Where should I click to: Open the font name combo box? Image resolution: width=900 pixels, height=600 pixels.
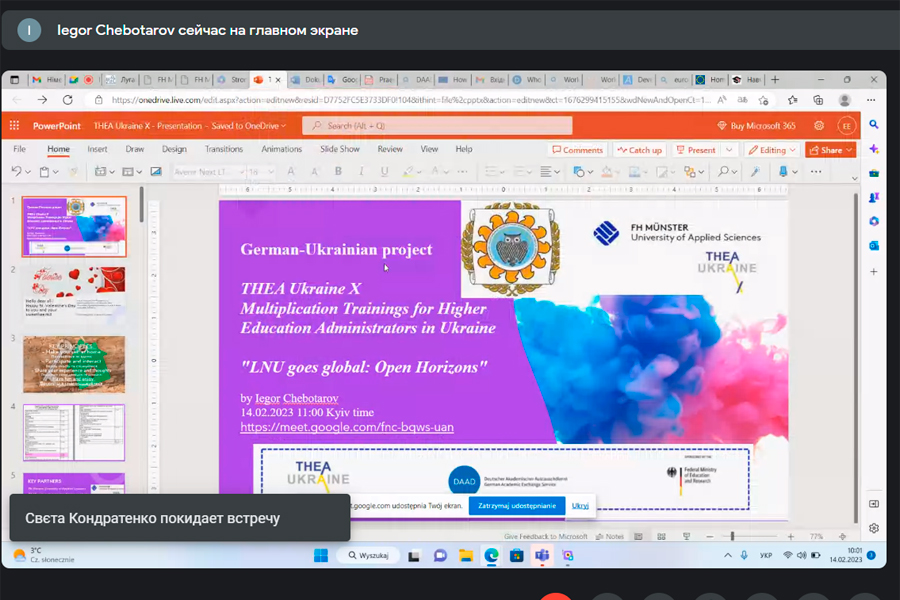(x=209, y=171)
